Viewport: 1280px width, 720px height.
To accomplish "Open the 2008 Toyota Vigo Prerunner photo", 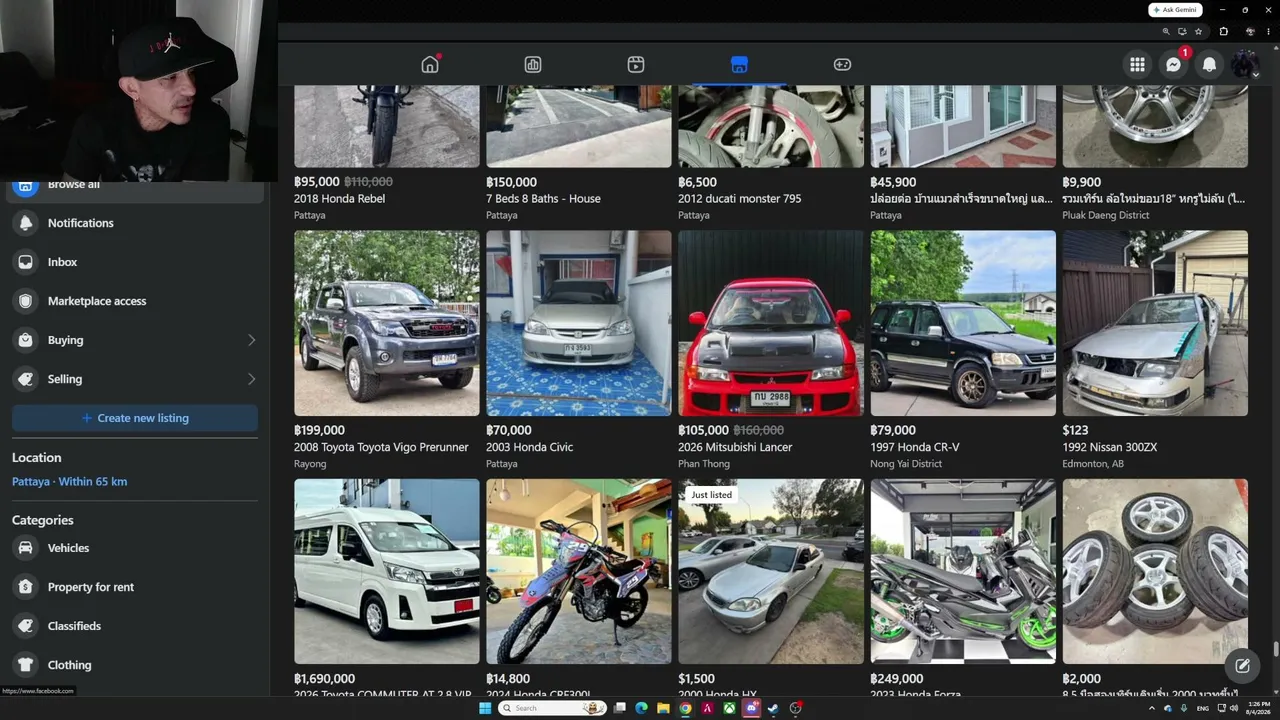I will [387, 323].
